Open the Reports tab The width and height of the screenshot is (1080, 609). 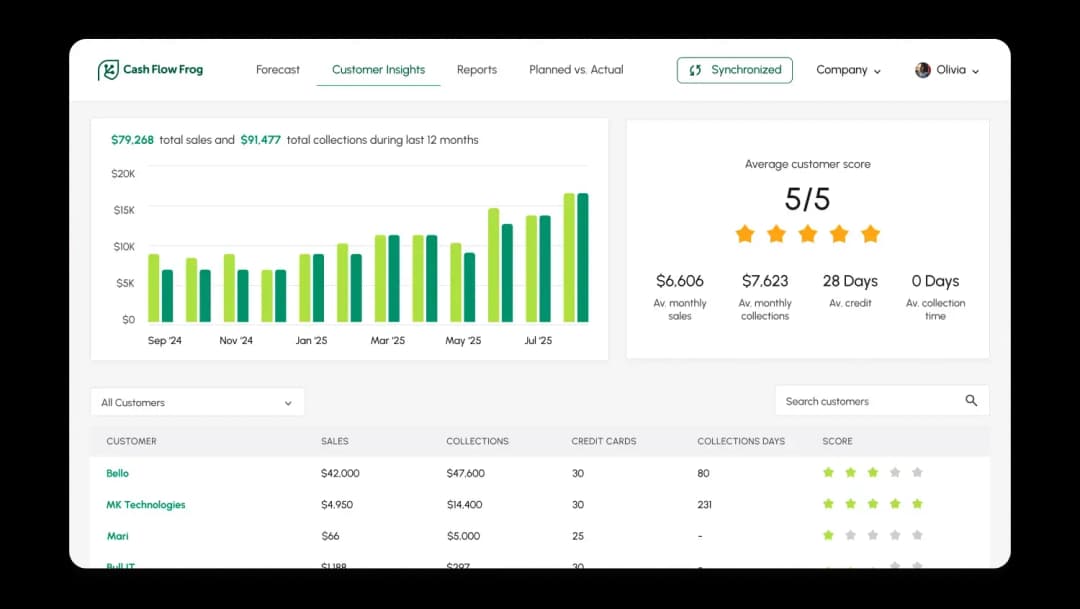[477, 70]
